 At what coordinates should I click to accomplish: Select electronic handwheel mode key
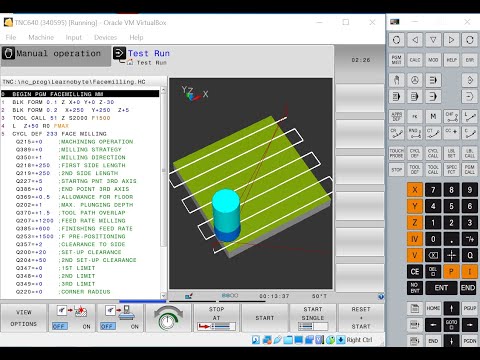coord(415,80)
